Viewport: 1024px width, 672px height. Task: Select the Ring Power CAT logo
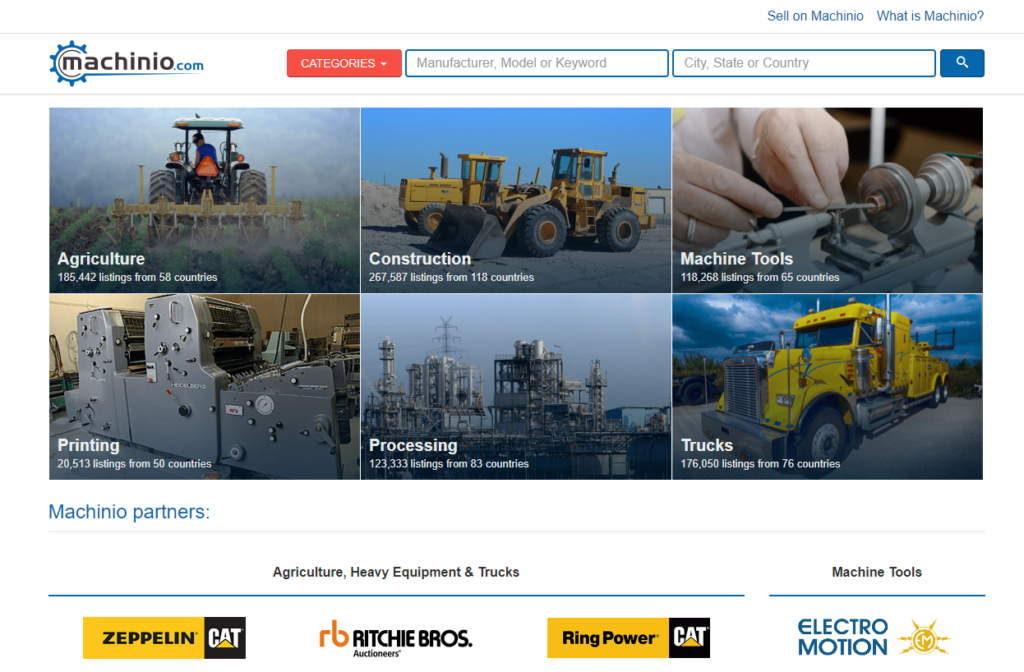click(628, 637)
